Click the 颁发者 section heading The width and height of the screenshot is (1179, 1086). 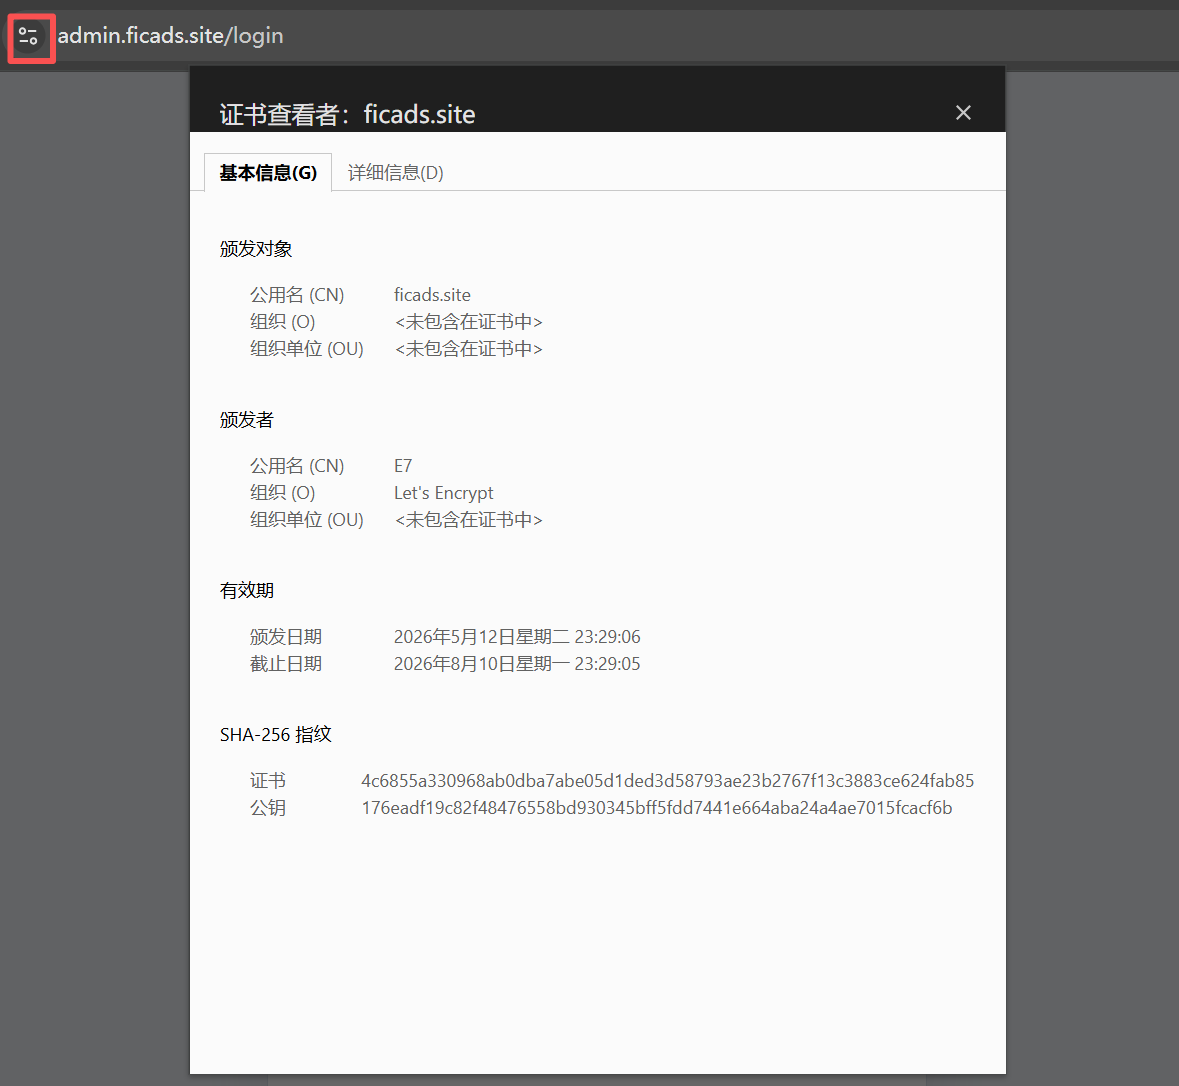pos(247,420)
